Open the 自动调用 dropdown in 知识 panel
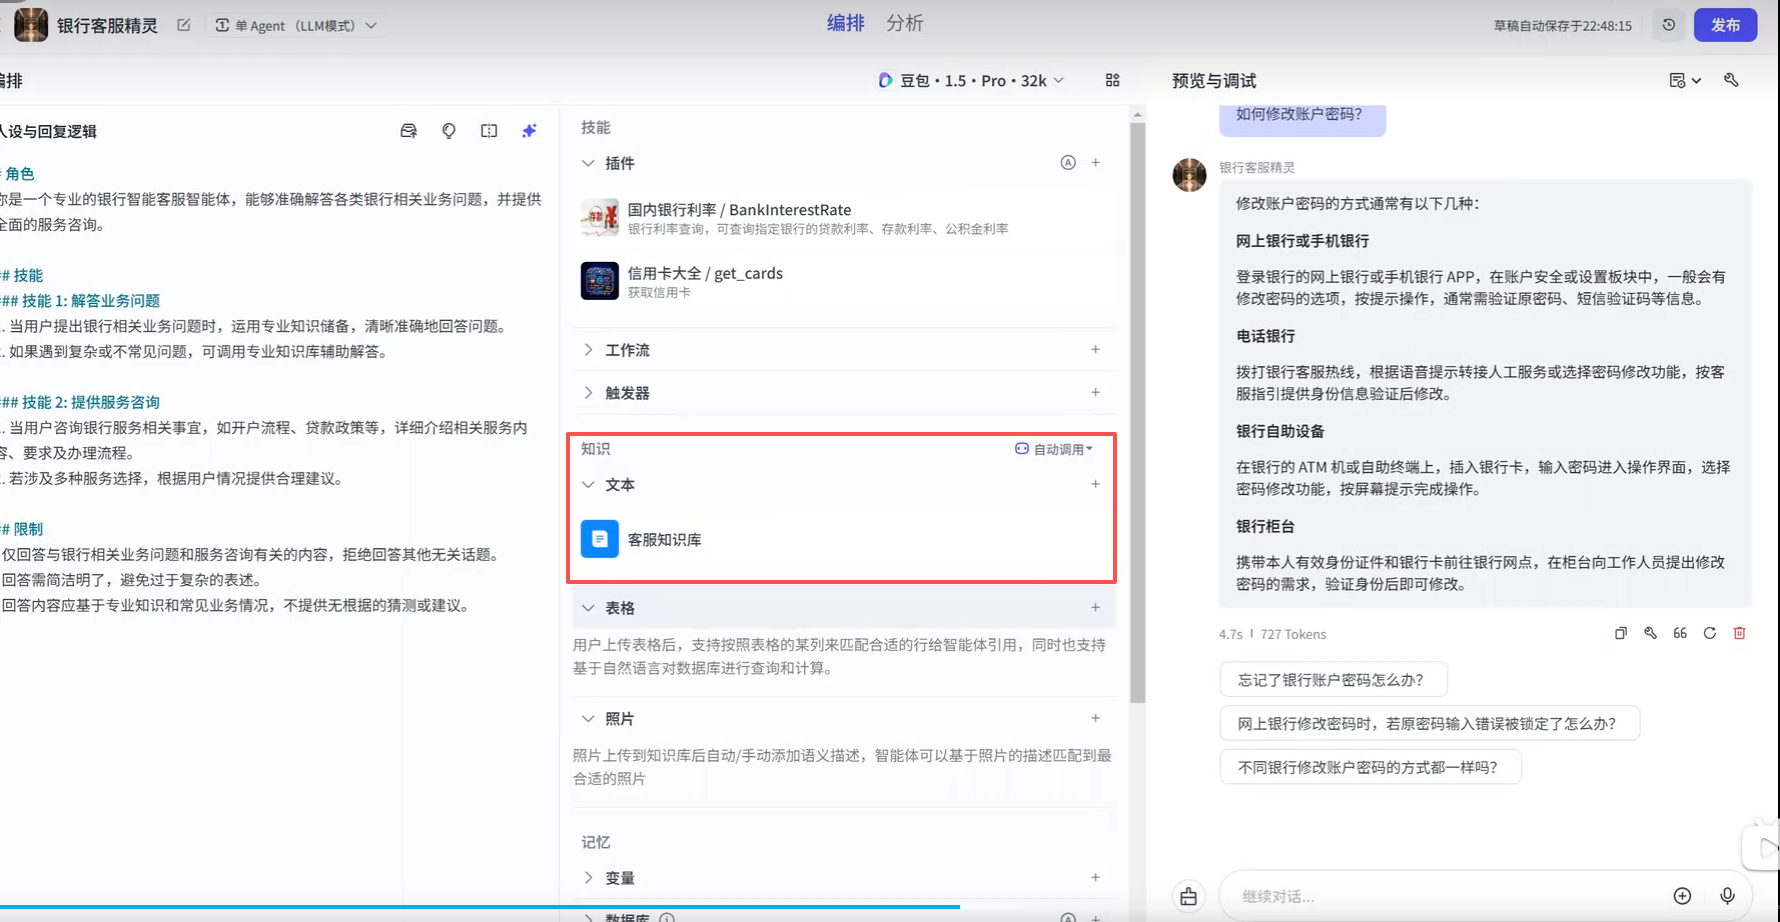 point(1053,448)
